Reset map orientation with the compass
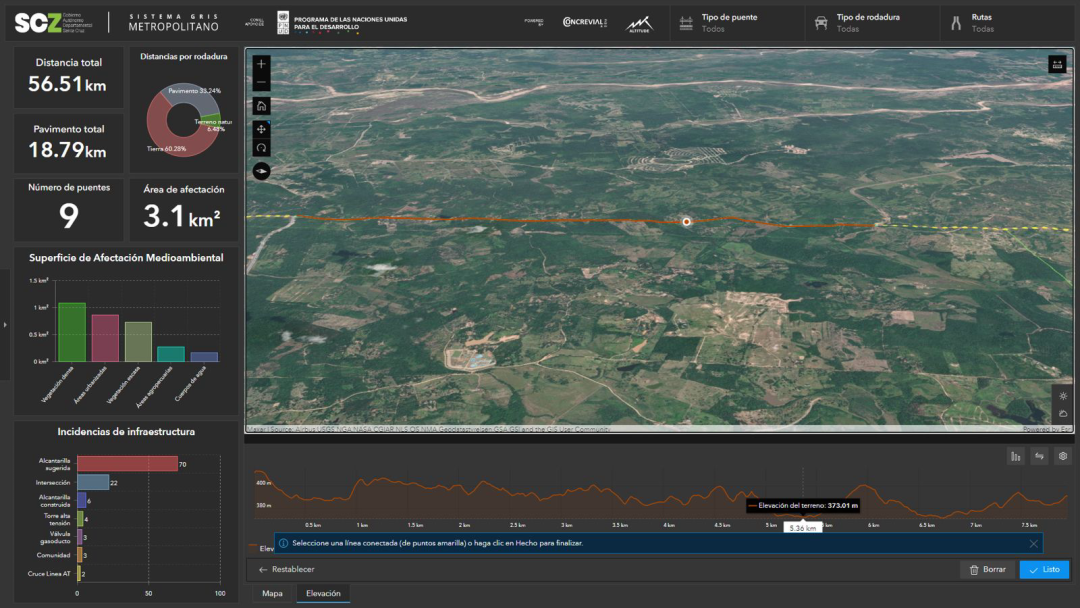The width and height of the screenshot is (1080, 608). (261, 171)
